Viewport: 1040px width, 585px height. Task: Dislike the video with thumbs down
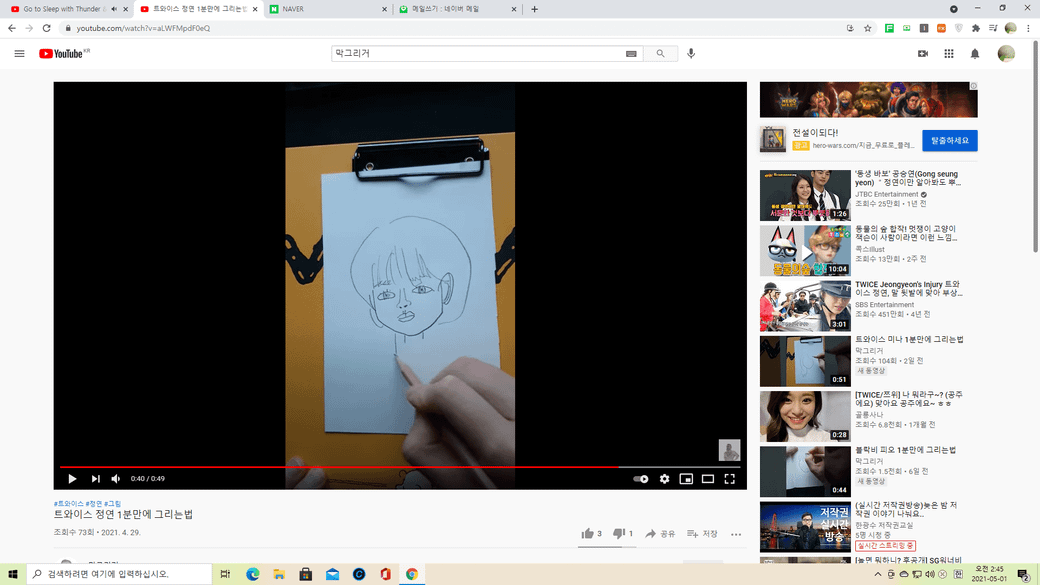pyautogui.click(x=618, y=534)
